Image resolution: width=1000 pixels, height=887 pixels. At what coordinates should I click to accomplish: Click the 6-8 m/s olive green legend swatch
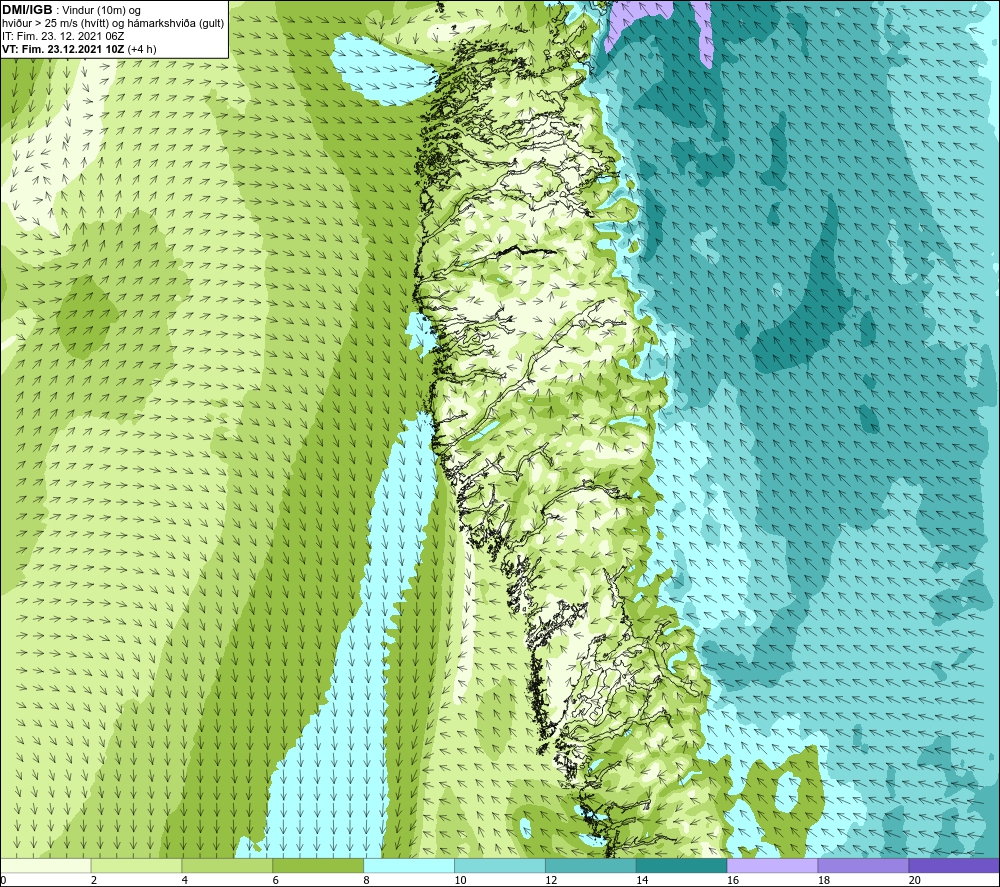click(318, 865)
